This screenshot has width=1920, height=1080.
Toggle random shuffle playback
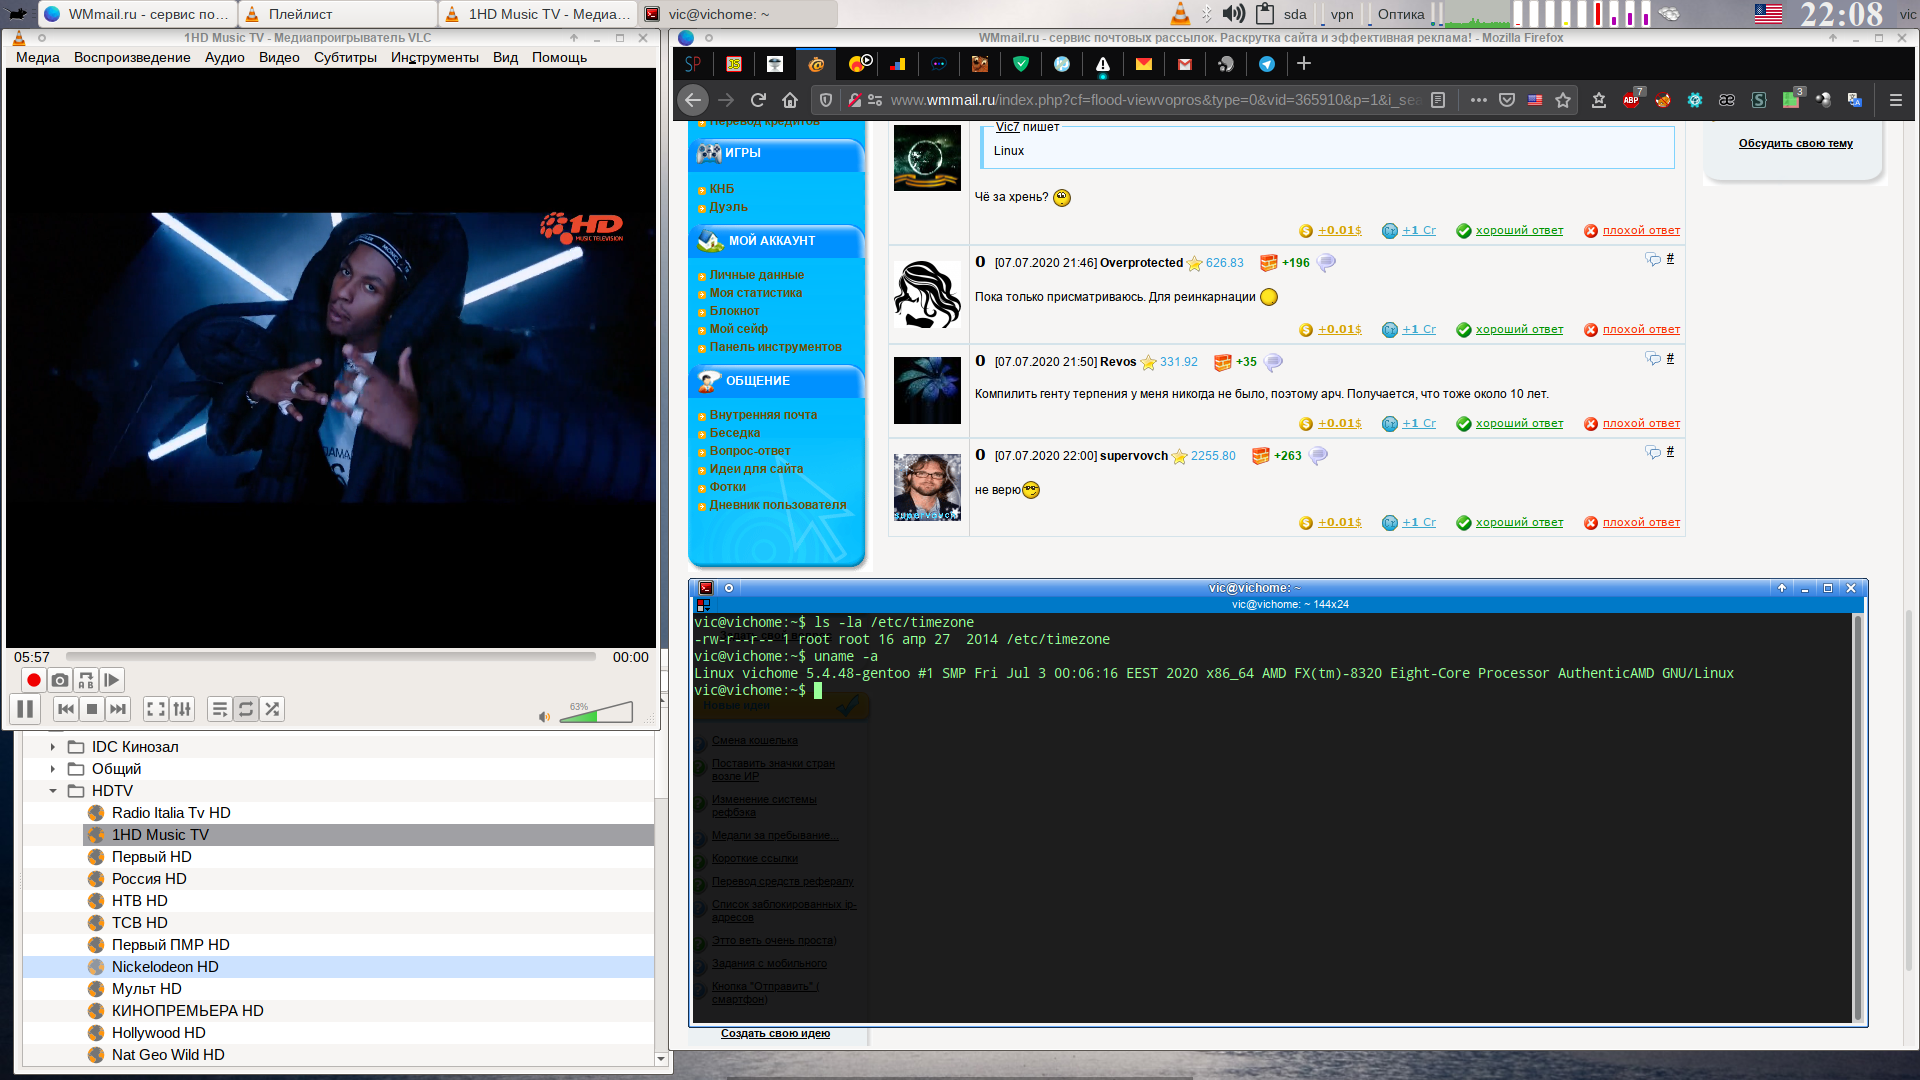coord(272,709)
